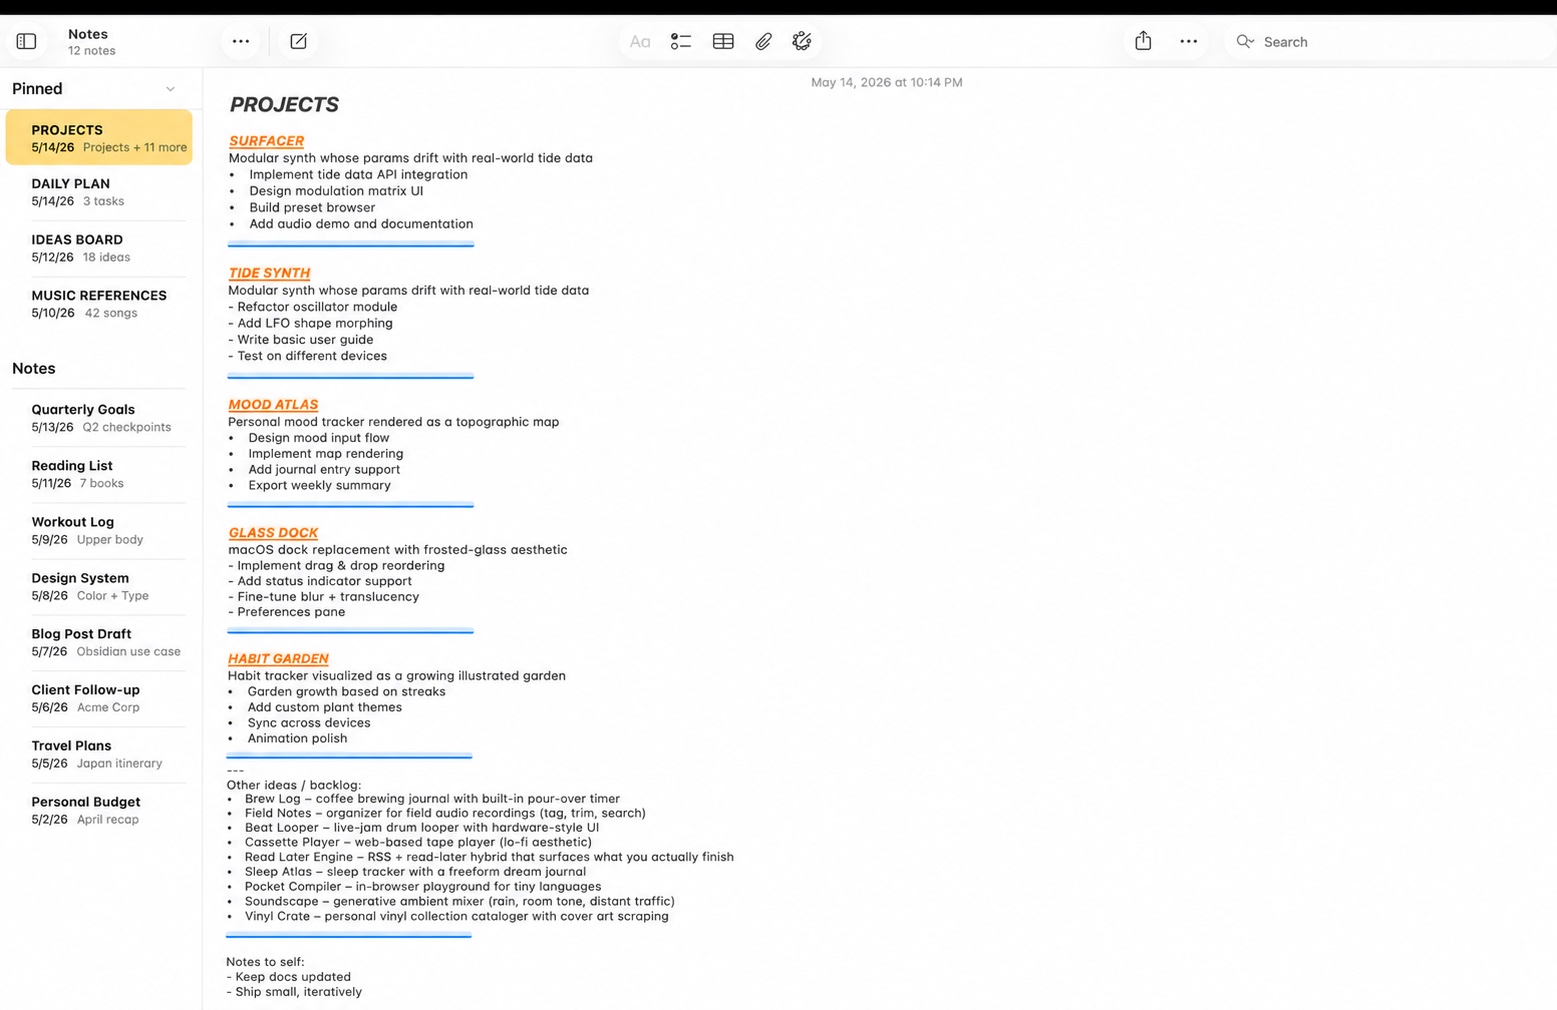Open the Travel Plans note
This screenshot has height=1010, width=1557.
tap(99, 754)
